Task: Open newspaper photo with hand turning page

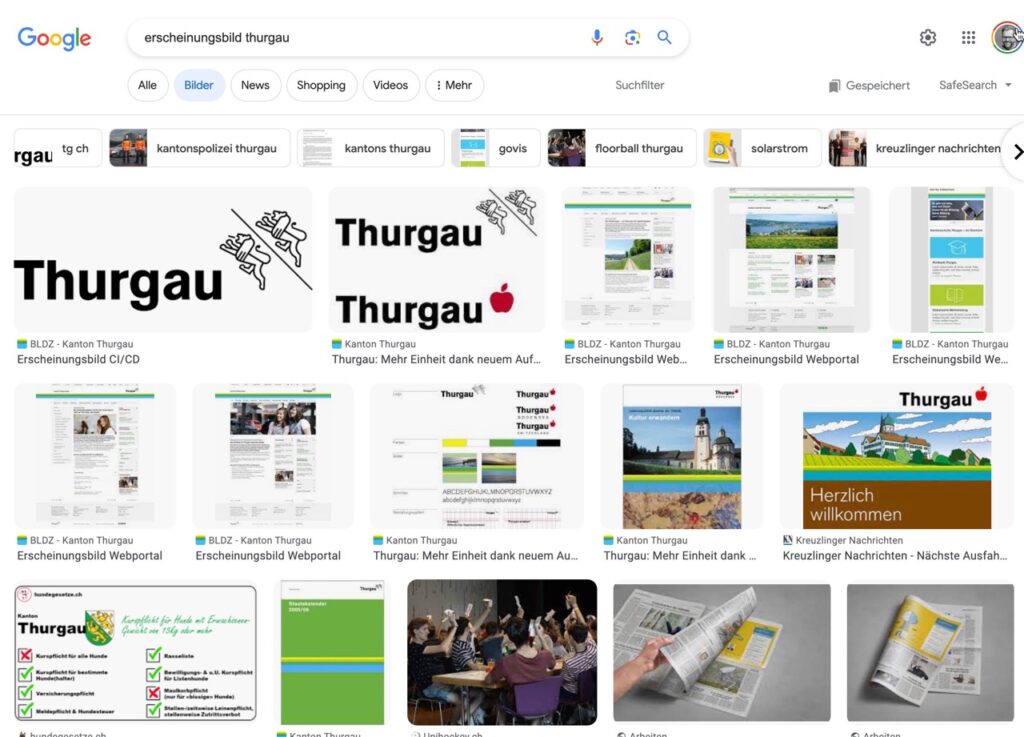Action: (x=722, y=652)
